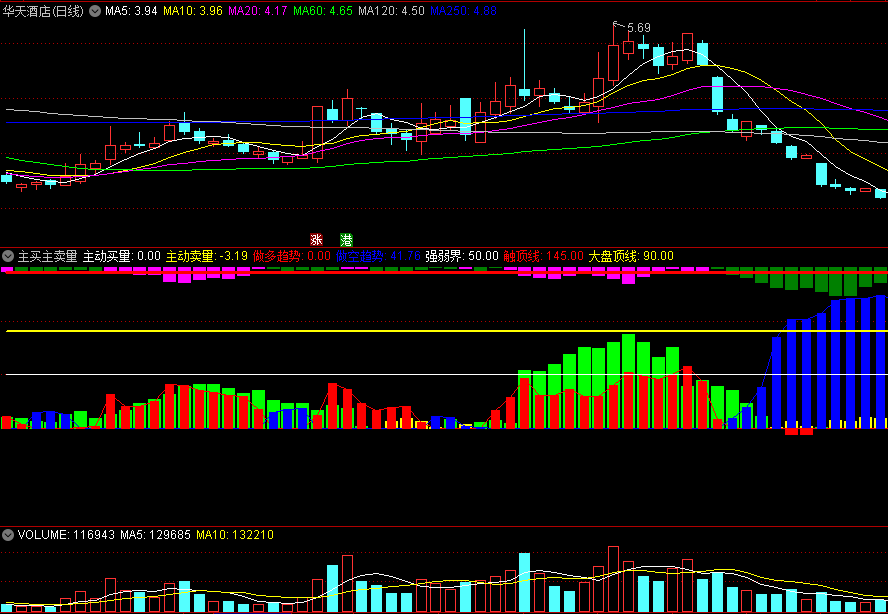
Task: Open the VOLUME panel dropdown arrow
Action: 7,534
